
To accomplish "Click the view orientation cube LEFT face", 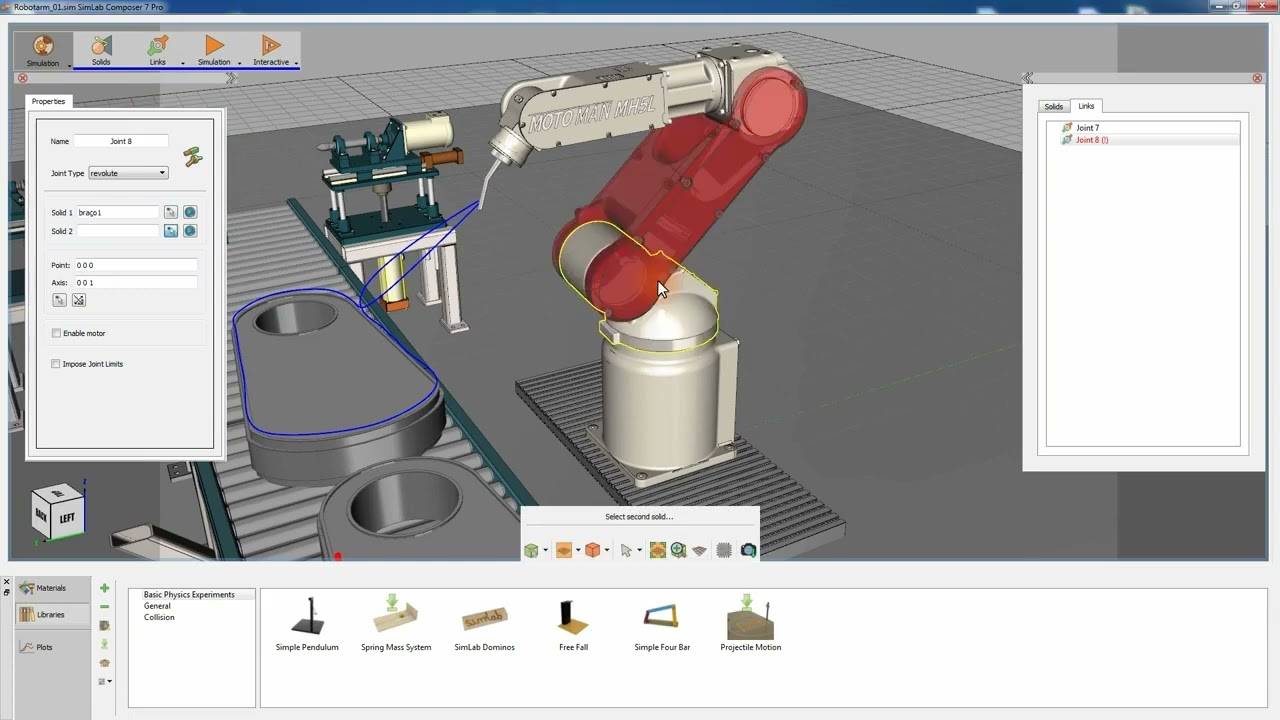I will [x=67, y=518].
